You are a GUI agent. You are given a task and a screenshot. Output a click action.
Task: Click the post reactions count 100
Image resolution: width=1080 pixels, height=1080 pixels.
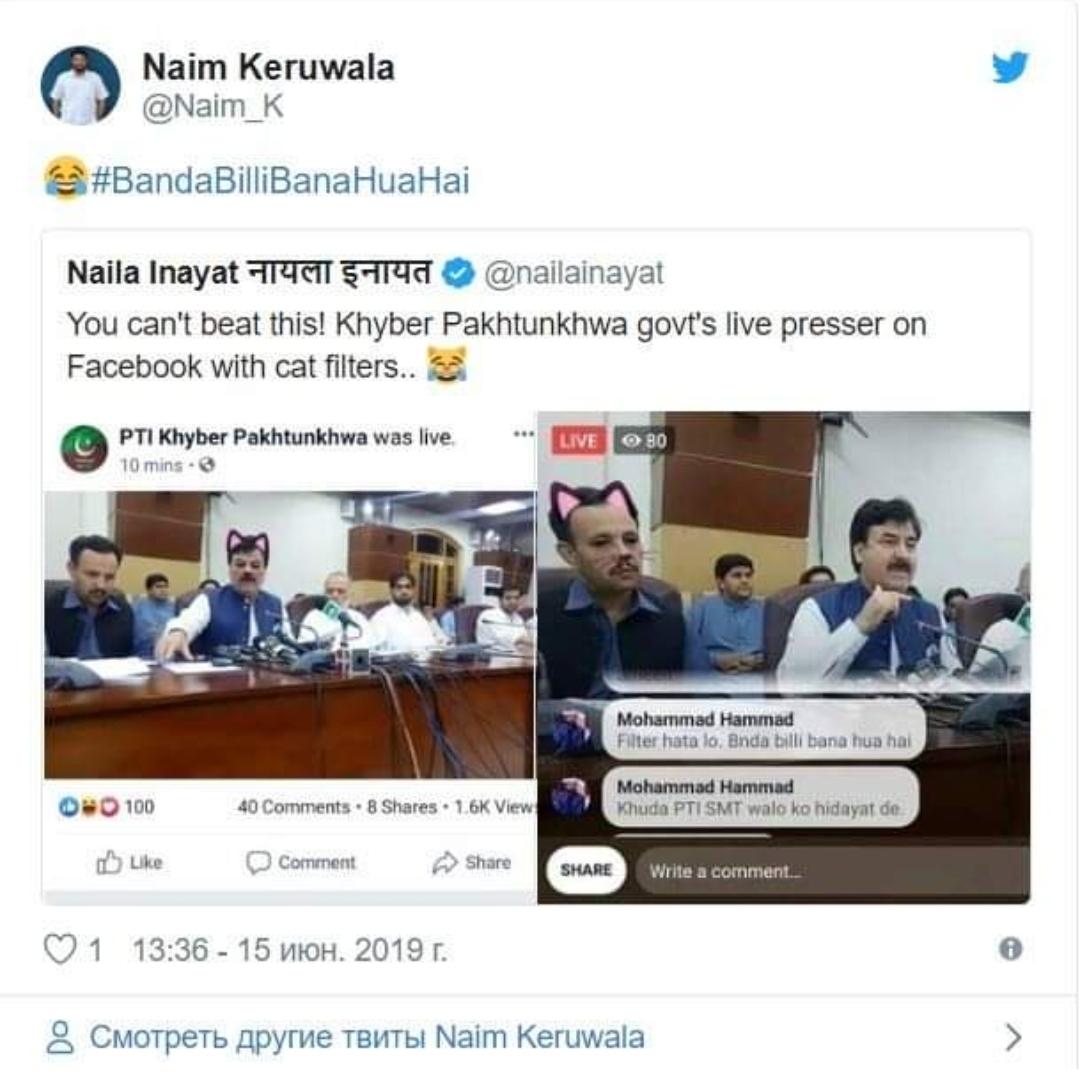[139, 807]
